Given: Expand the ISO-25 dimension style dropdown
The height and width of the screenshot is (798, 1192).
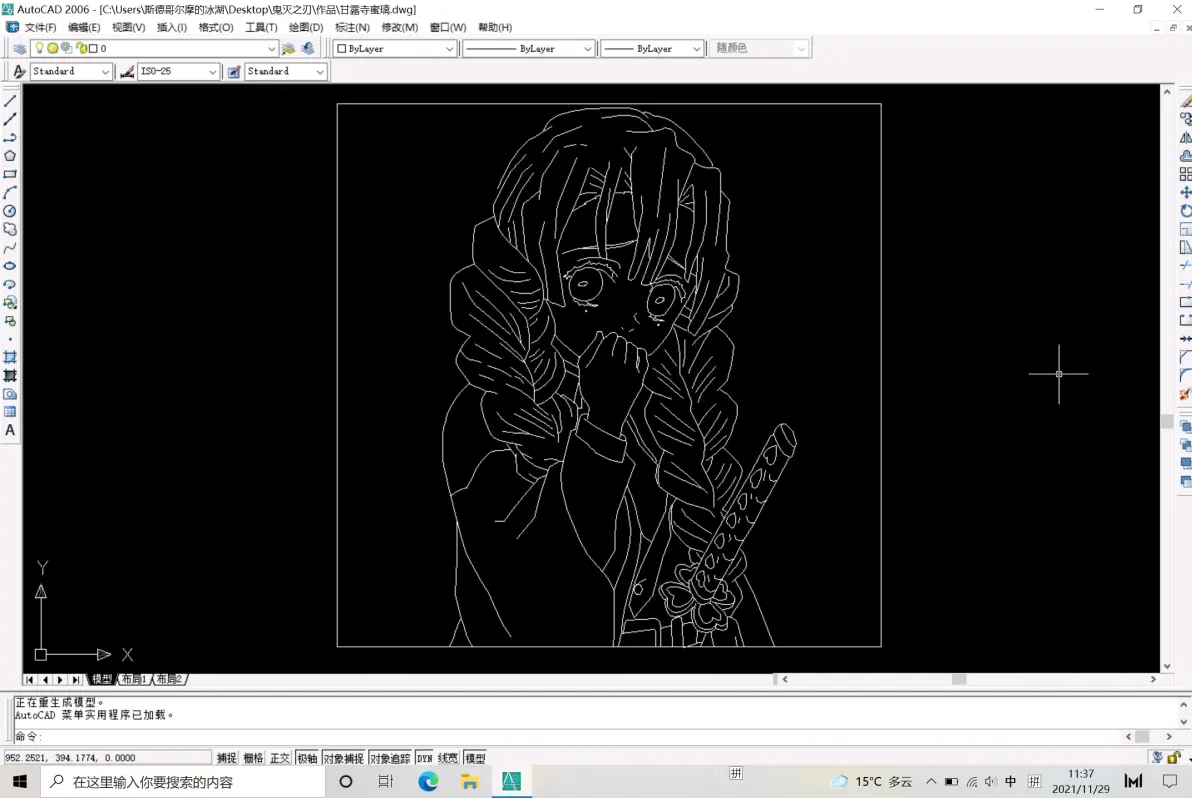Looking at the screenshot, I should tap(212, 71).
